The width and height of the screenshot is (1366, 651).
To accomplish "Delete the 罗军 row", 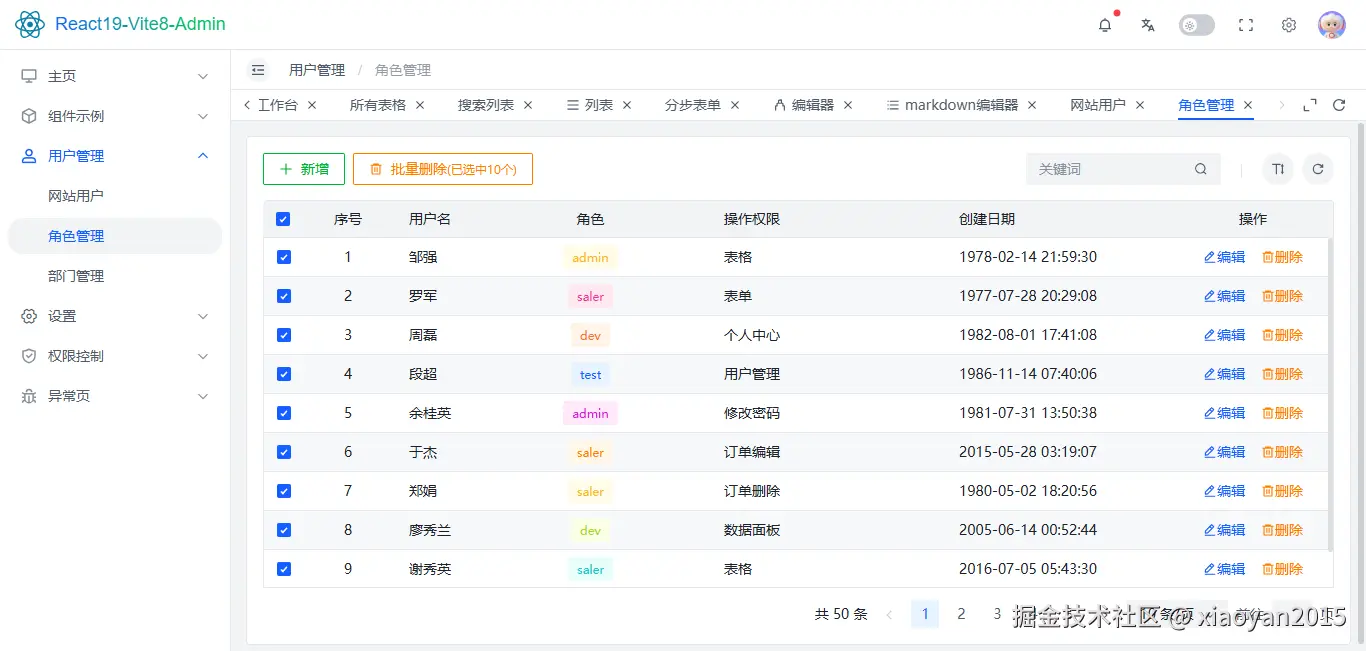I will [x=1283, y=296].
